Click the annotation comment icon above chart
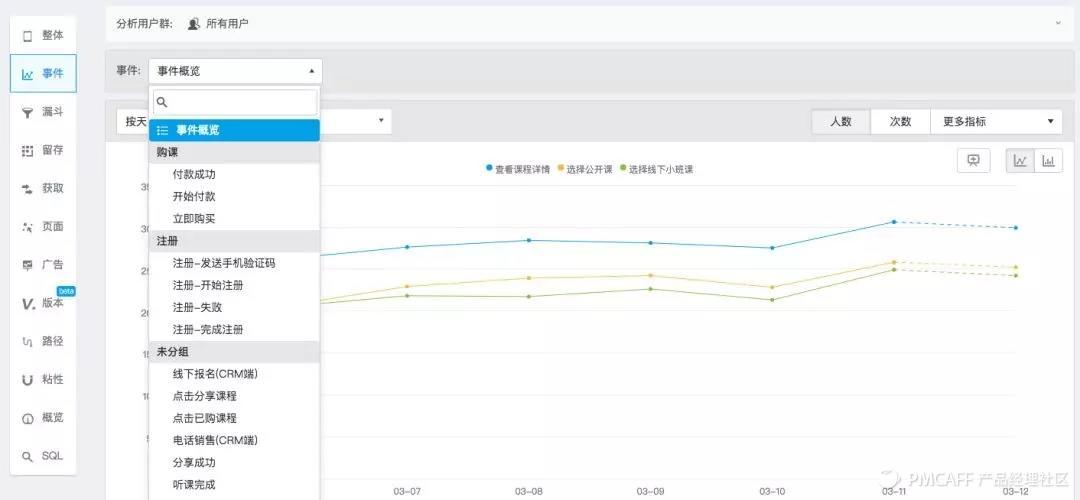This screenshot has height=500, width=1080. coord(973,160)
